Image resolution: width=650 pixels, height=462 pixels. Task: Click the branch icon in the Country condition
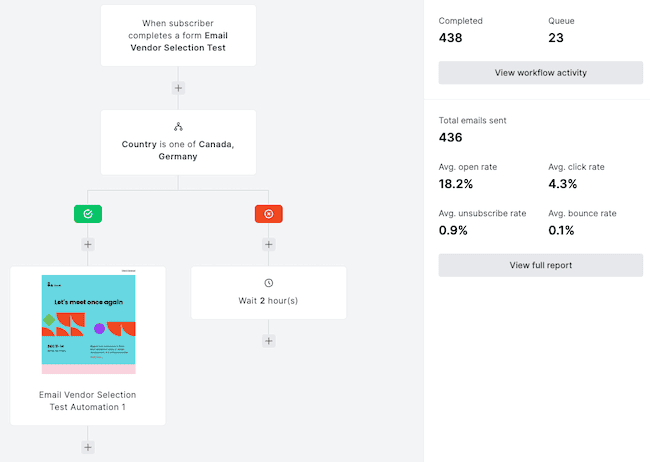178,127
